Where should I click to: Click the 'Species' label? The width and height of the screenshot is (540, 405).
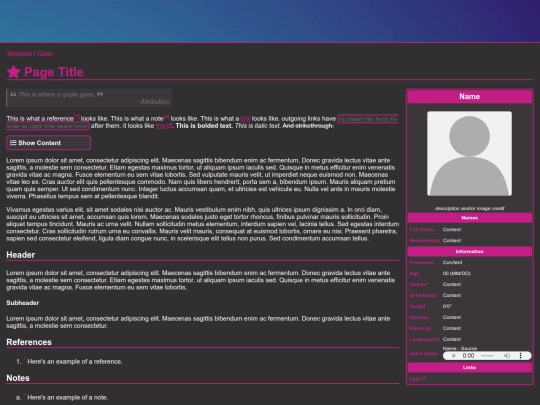(419, 317)
